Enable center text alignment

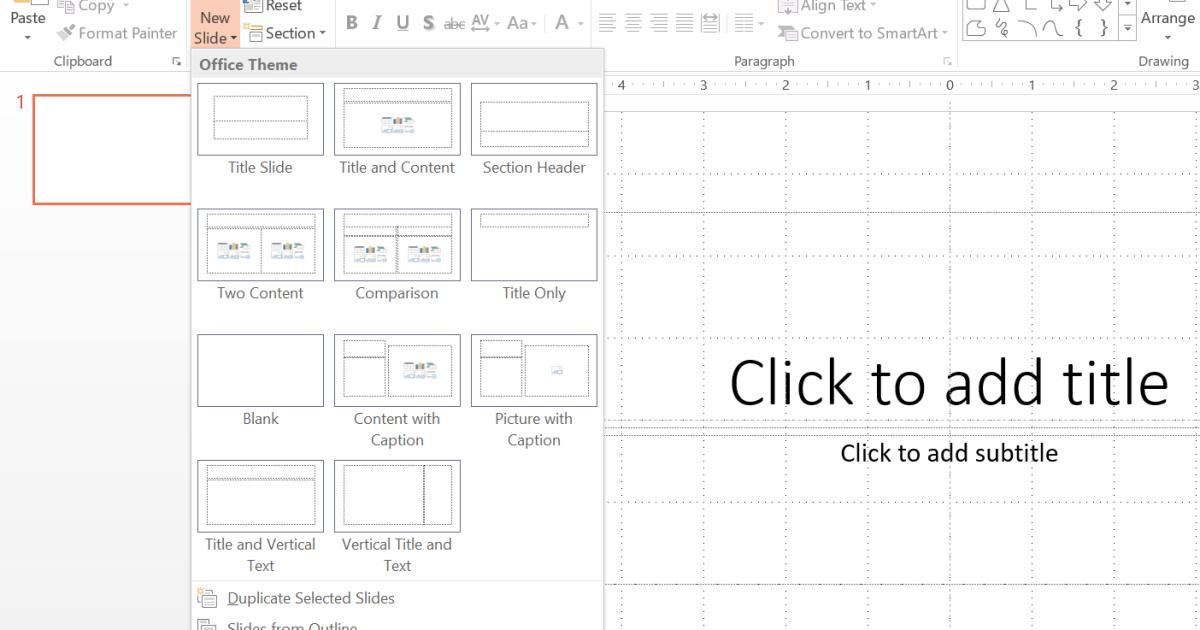pyautogui.click(x=632, y=22)
